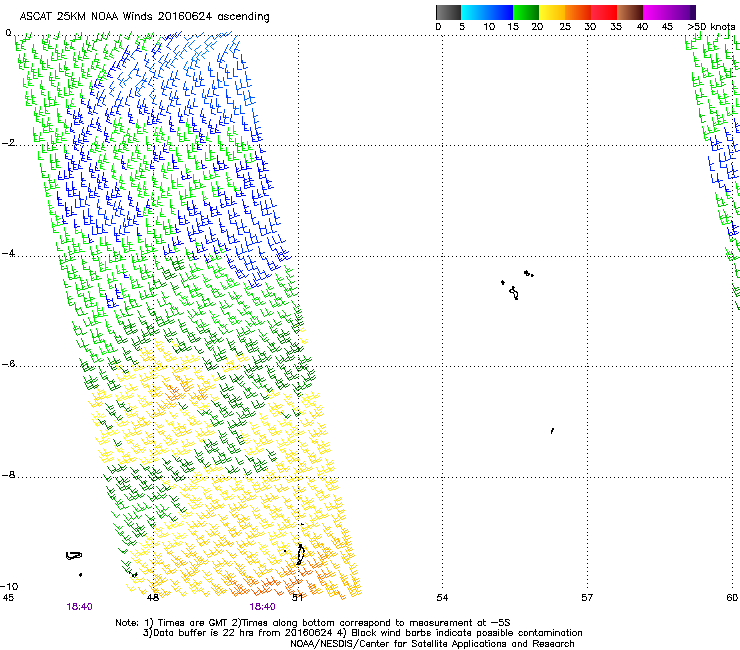Click the island outline at longitude 51, latitude -9.5
The height and width of the screenshot is (650, 740).
coord(300,554)
